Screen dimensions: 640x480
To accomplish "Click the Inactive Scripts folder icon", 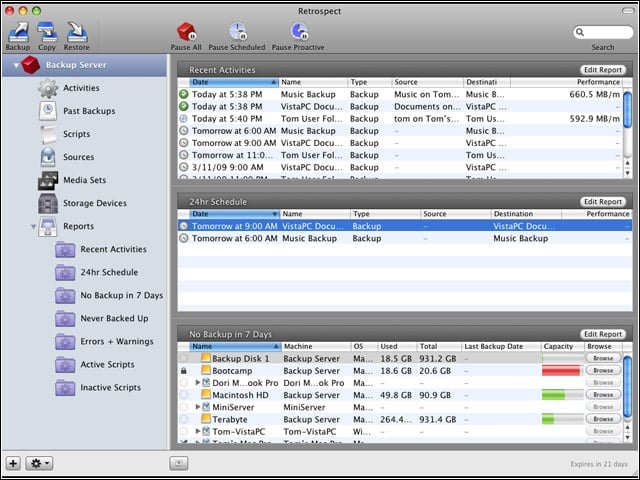I will pyautogui.click(x=65, y=388).
